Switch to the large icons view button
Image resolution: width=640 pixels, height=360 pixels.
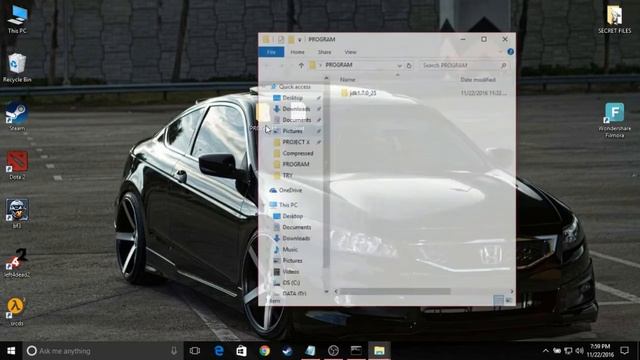click(509, 300)
